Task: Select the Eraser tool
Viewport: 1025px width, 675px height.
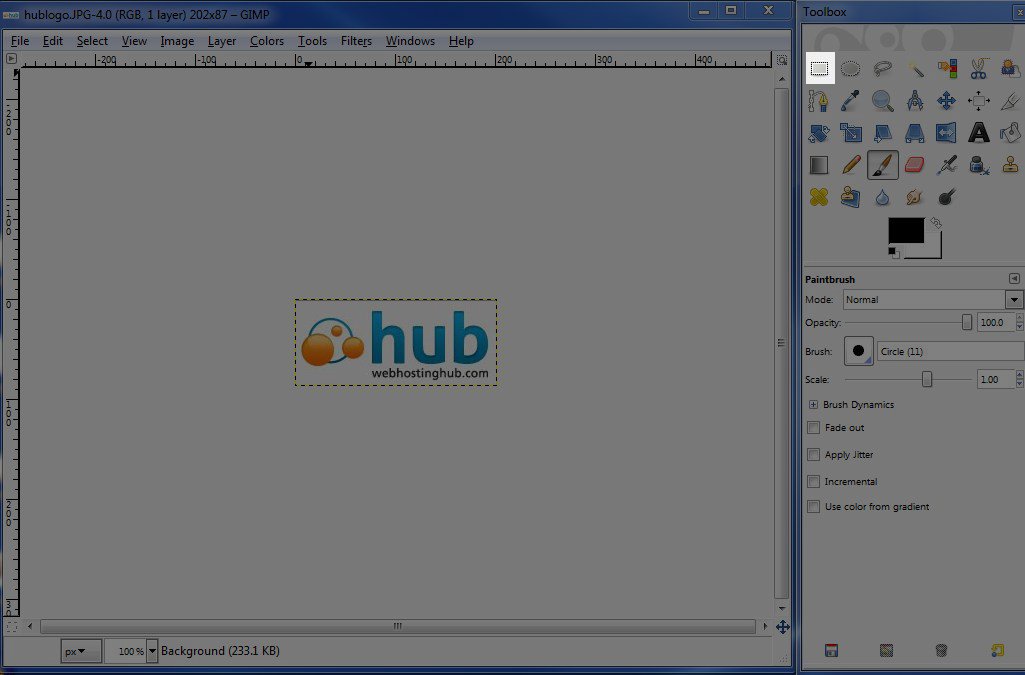Action: pos(914,165)
